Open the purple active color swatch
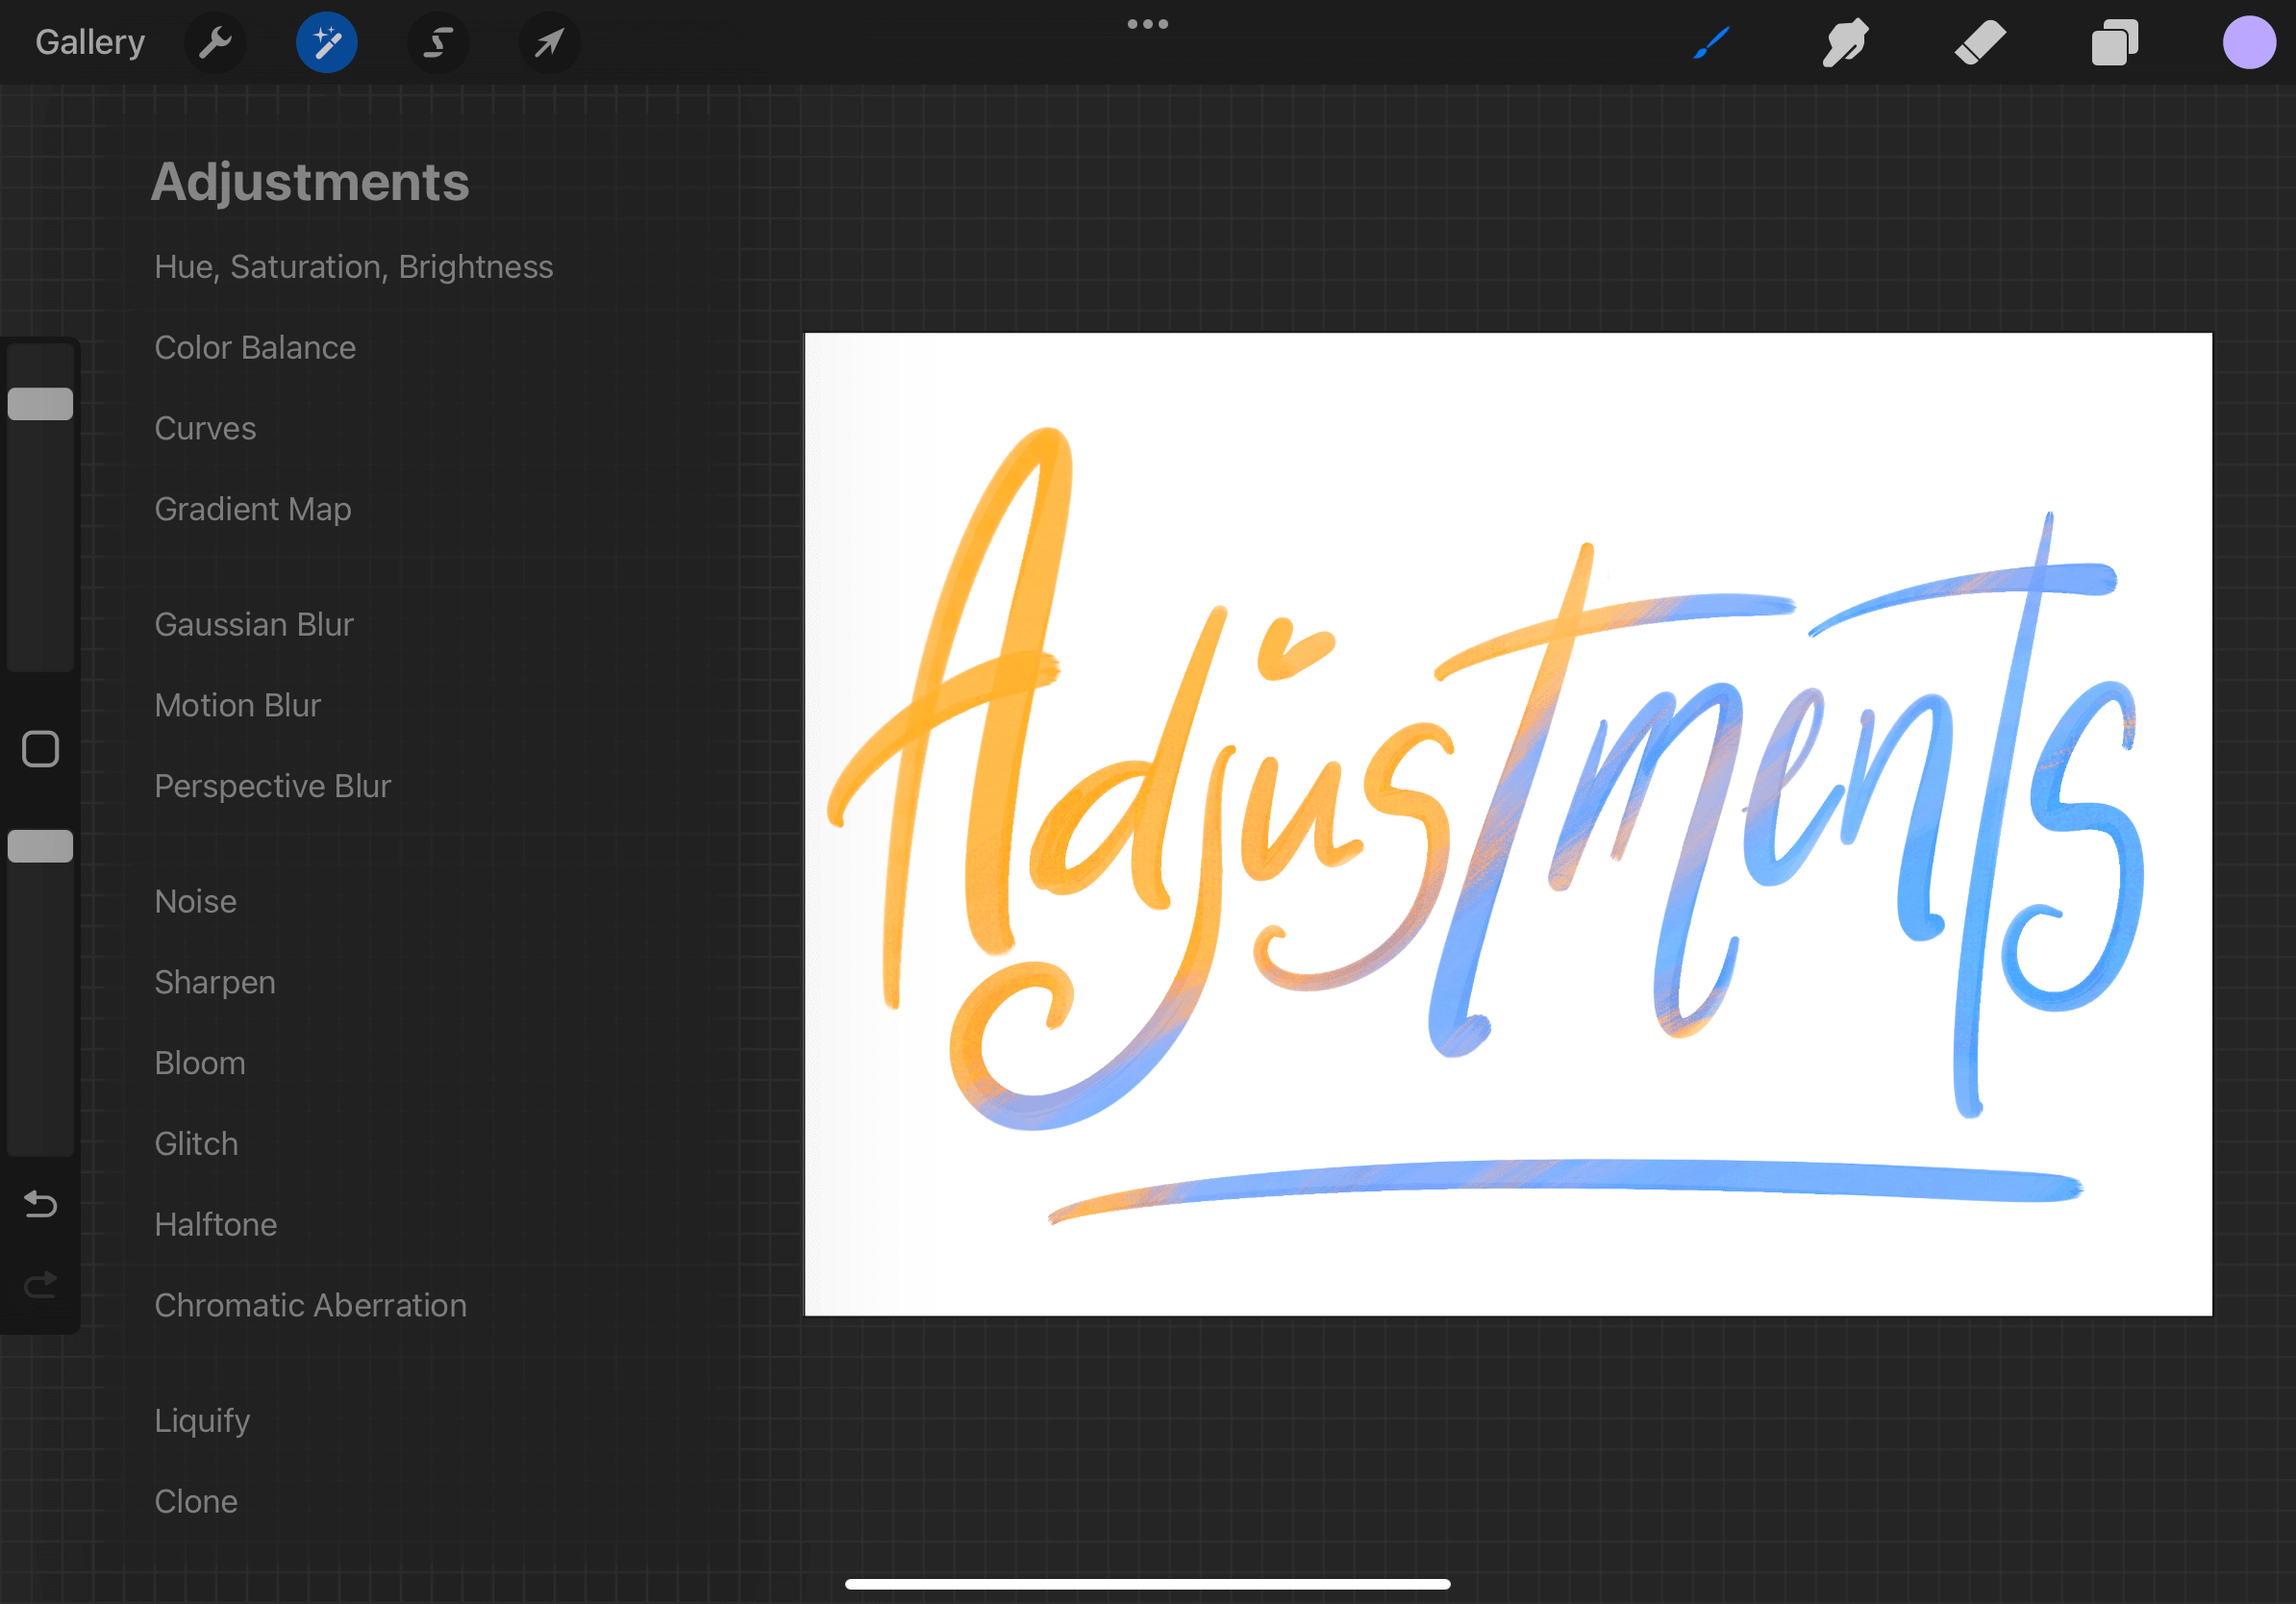2296x1604 pixels. click(x=2249, y=43)
